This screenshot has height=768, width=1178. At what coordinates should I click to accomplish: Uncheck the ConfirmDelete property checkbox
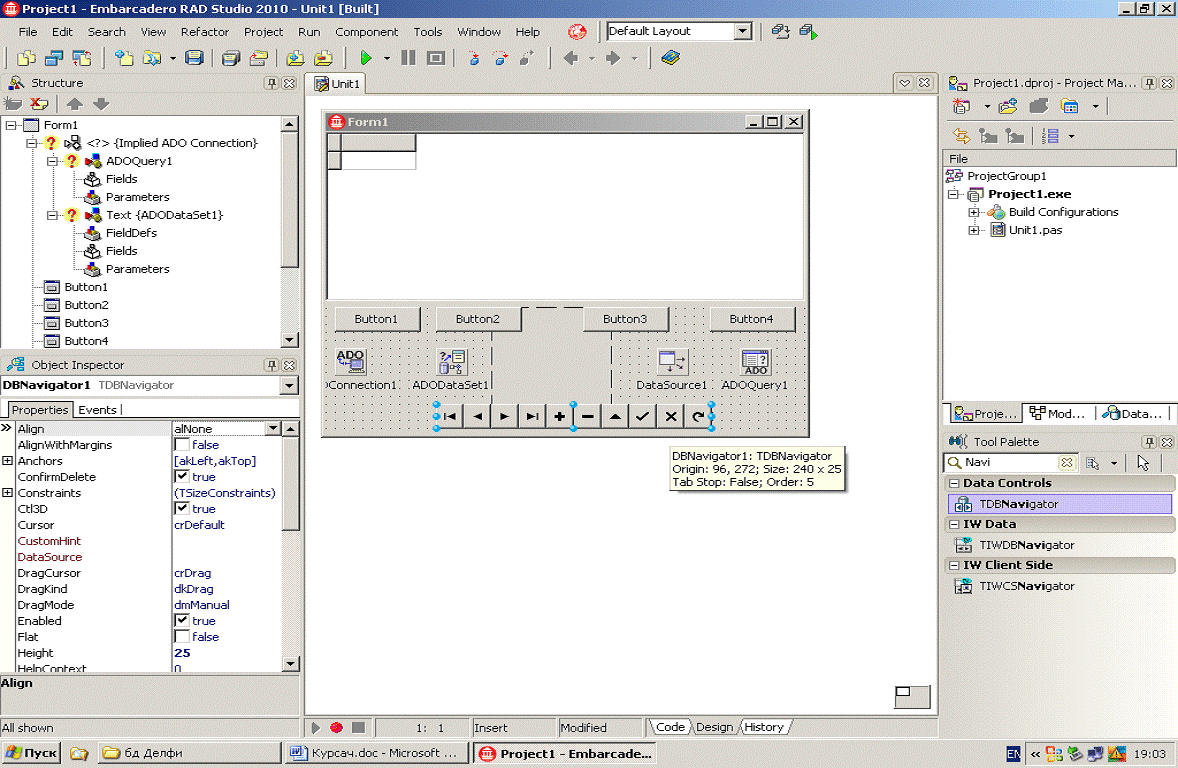[x=182, y=477]
